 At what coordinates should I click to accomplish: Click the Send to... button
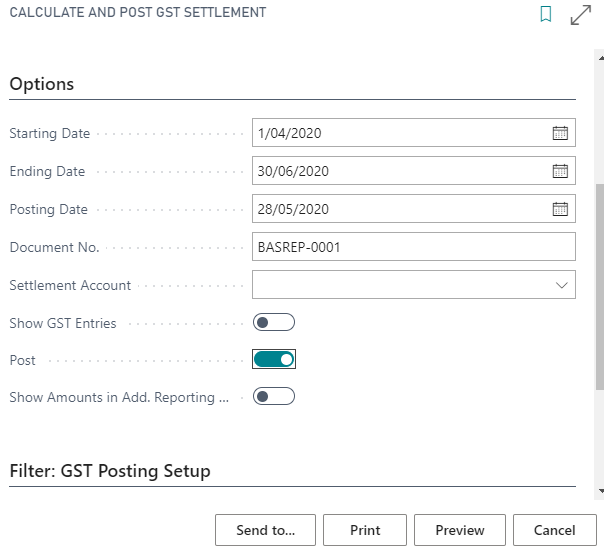point(265,530)
